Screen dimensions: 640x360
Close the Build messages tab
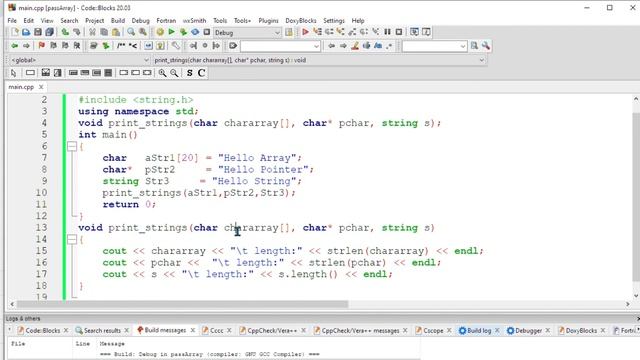point(193,330)
